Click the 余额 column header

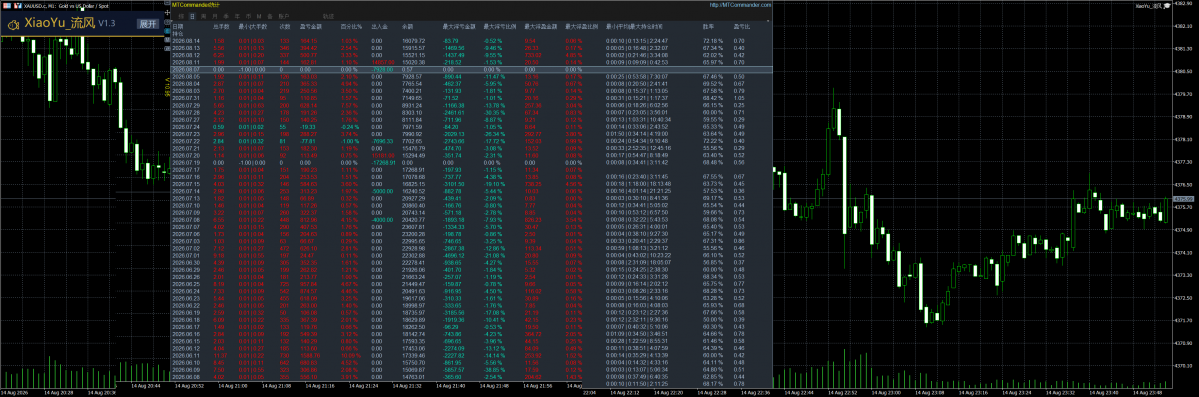pos(408,26)
